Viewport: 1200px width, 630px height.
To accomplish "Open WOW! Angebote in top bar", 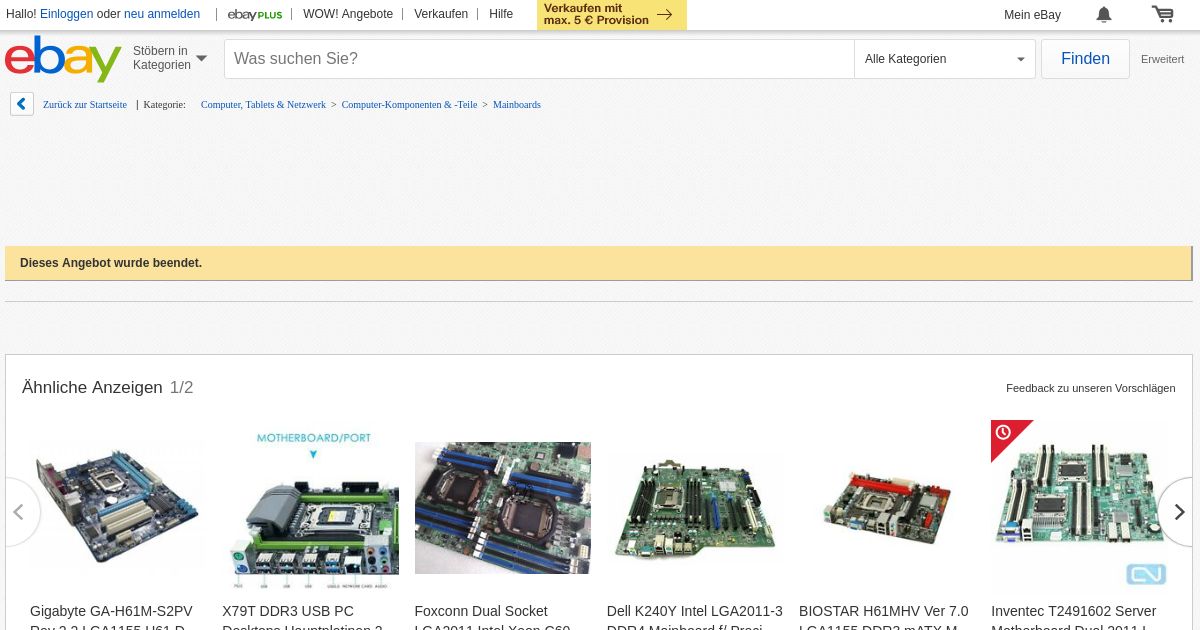I will click(x=348, y=14).
